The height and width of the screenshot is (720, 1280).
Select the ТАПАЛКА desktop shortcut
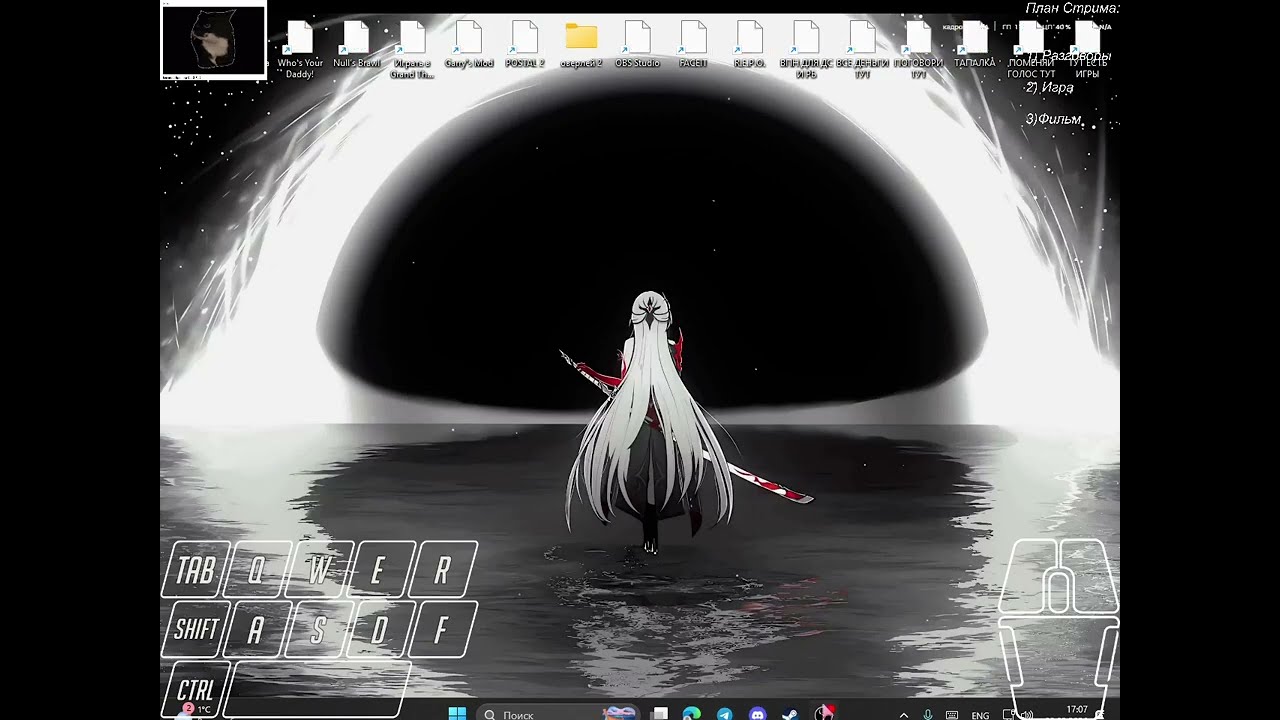974,45
